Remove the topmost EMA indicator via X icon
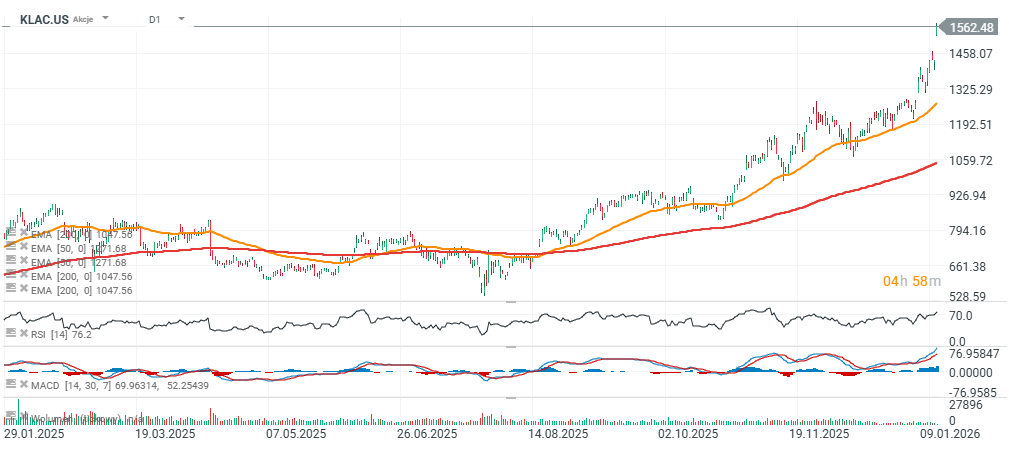 [23, 232]
